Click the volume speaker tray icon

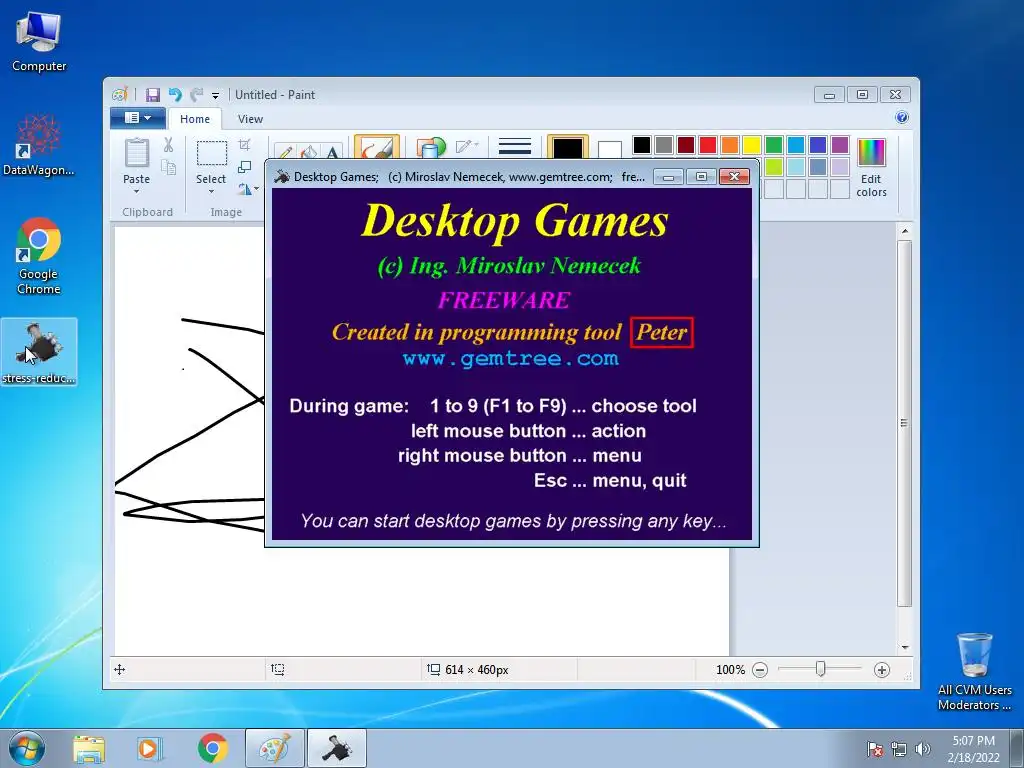[x=922, y=749]
